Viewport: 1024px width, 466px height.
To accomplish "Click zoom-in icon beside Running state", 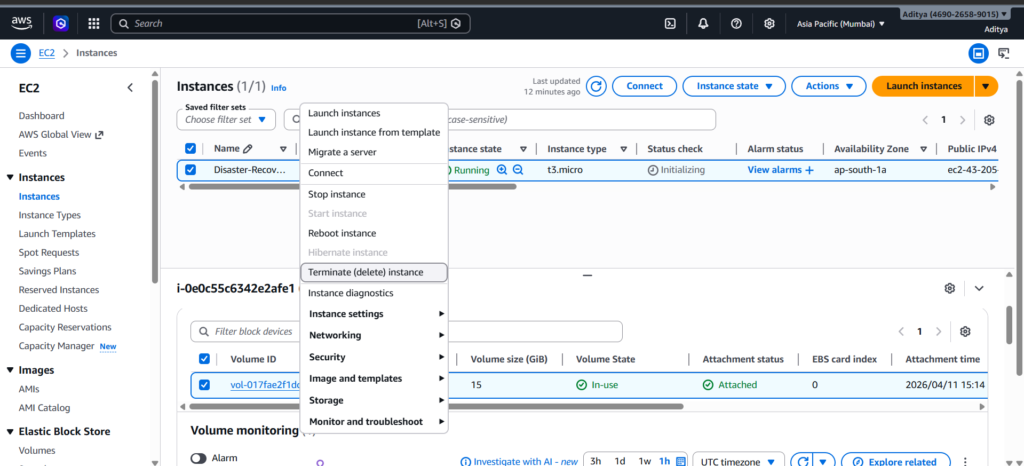I will [502, 170].
